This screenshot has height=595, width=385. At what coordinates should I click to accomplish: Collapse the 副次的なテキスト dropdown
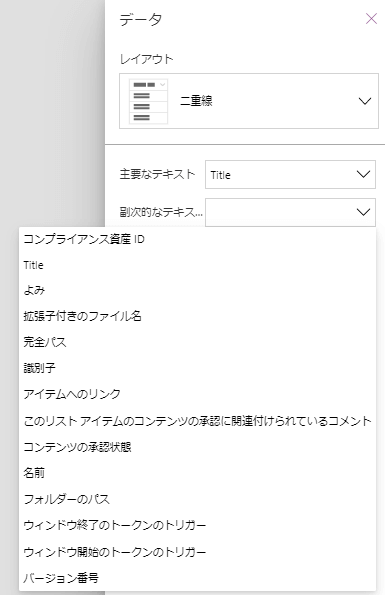[290, 212]
